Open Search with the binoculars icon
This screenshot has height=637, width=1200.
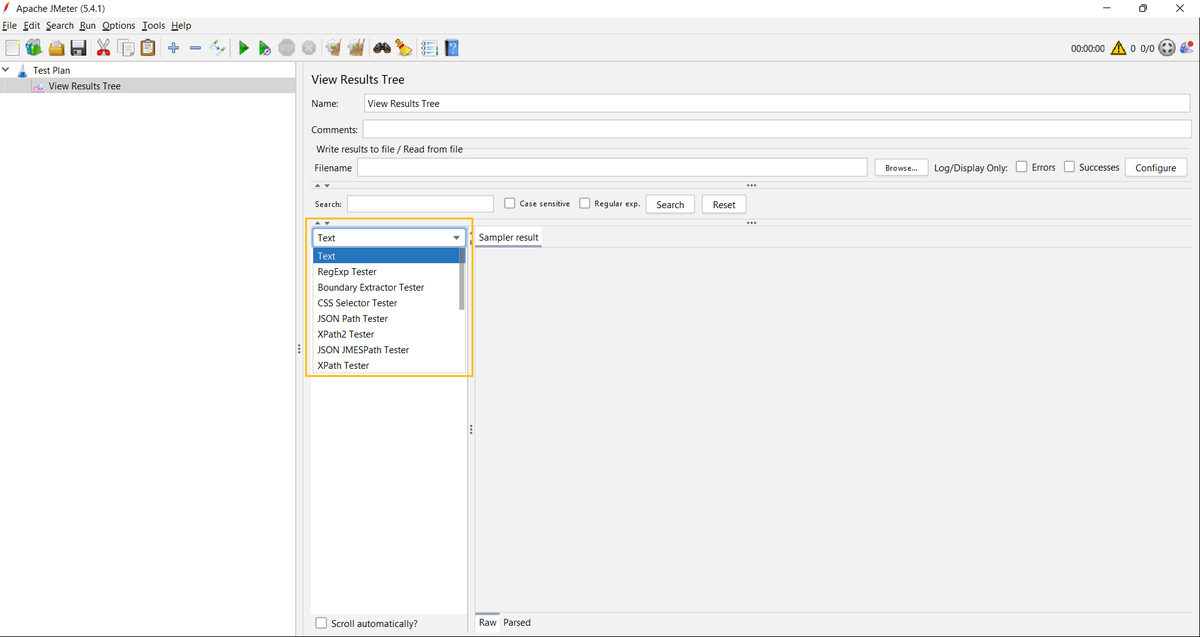382,47
